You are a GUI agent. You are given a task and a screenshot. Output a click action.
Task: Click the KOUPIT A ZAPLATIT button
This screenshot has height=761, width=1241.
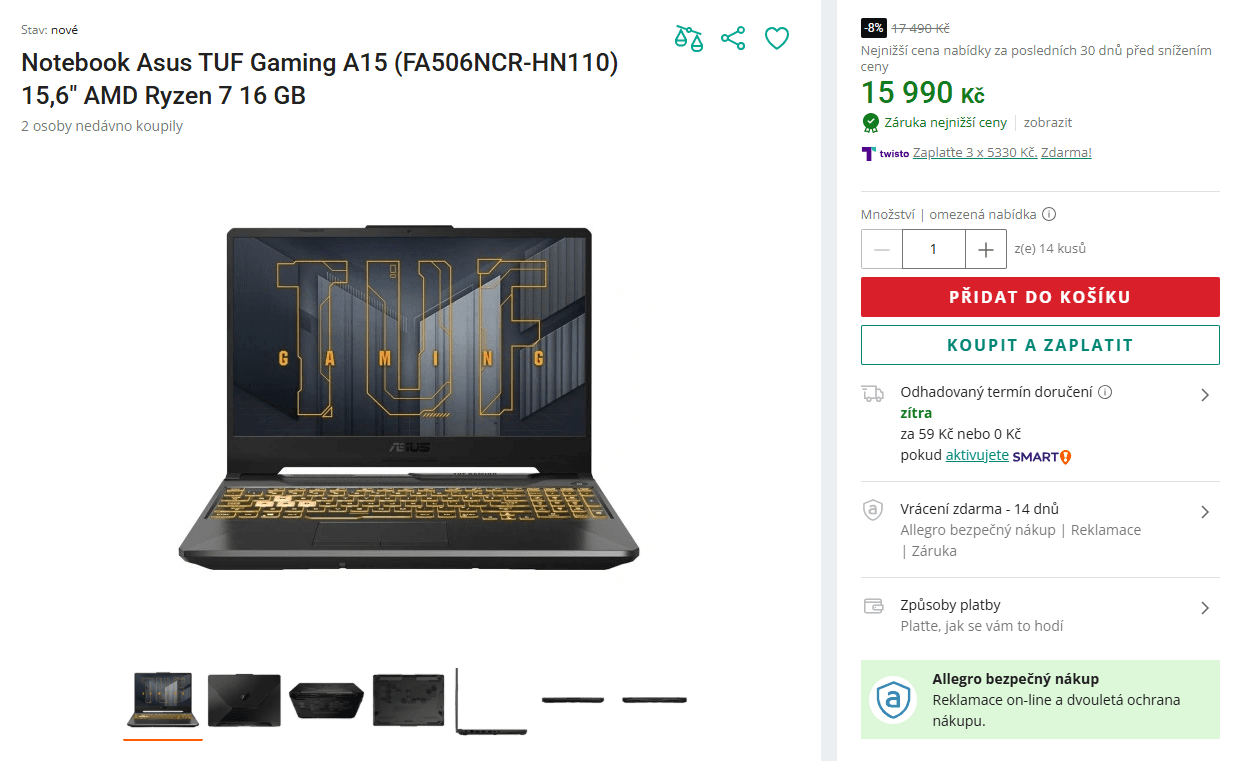click(x=1040, y=344)
